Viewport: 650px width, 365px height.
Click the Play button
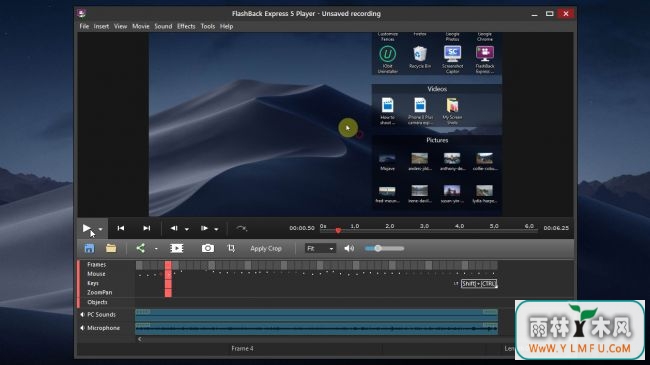86,228
